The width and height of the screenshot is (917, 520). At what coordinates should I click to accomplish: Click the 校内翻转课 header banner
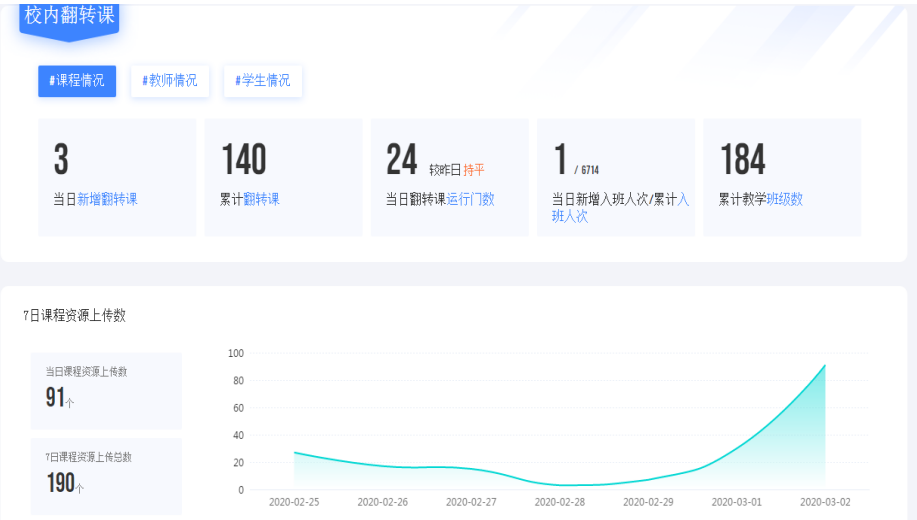coord(69,17)
